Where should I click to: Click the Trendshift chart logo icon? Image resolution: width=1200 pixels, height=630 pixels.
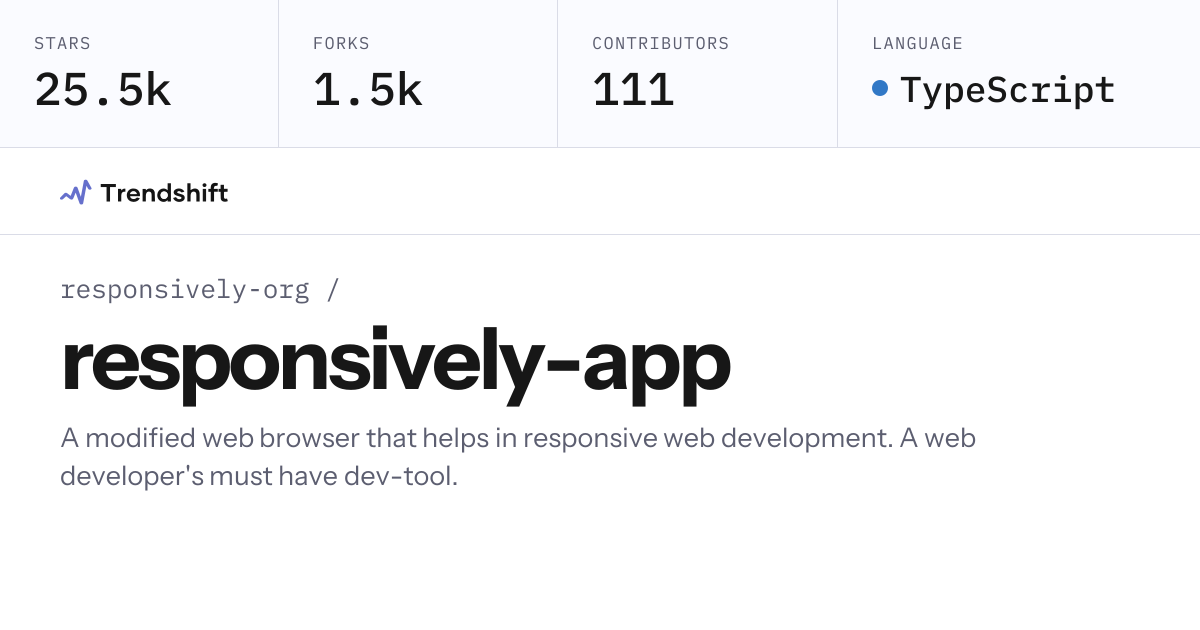[x=75, y=192]
